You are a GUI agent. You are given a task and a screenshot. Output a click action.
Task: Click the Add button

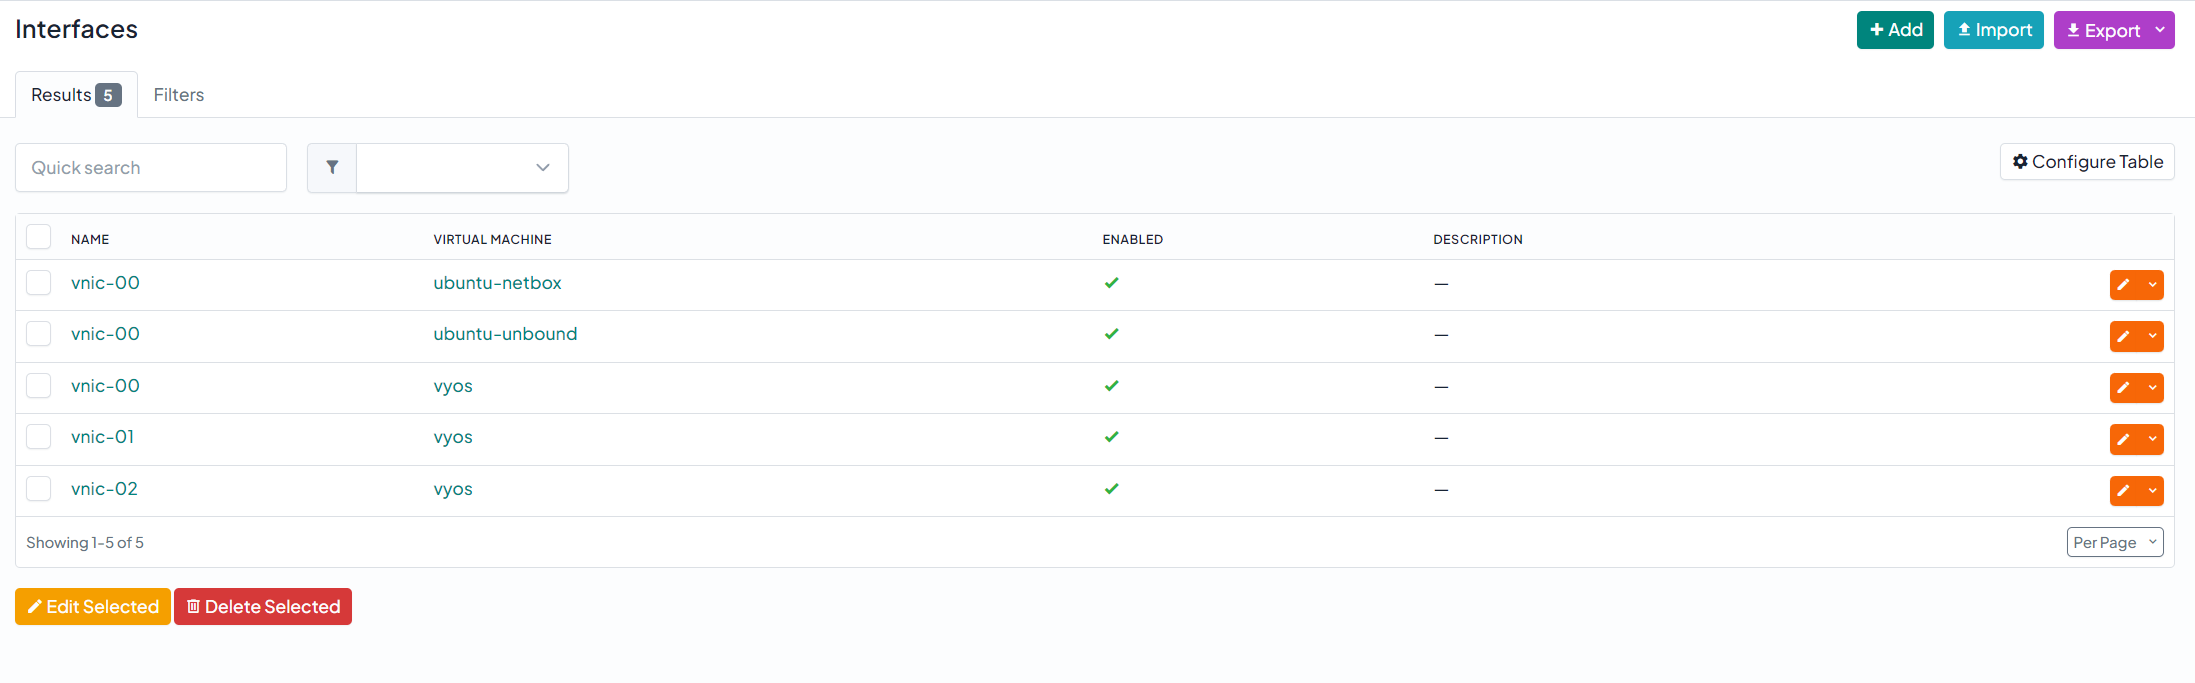[x=1895, y=30]
